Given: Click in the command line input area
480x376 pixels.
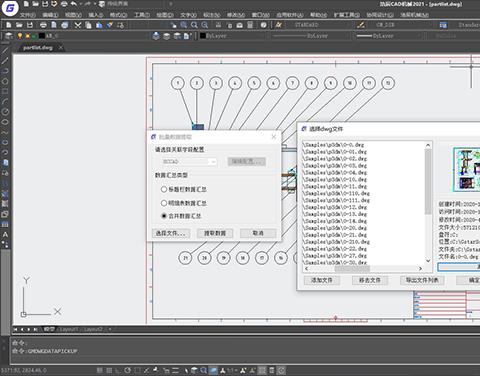Looking at the screenshot, I should [x=245, y=351].
